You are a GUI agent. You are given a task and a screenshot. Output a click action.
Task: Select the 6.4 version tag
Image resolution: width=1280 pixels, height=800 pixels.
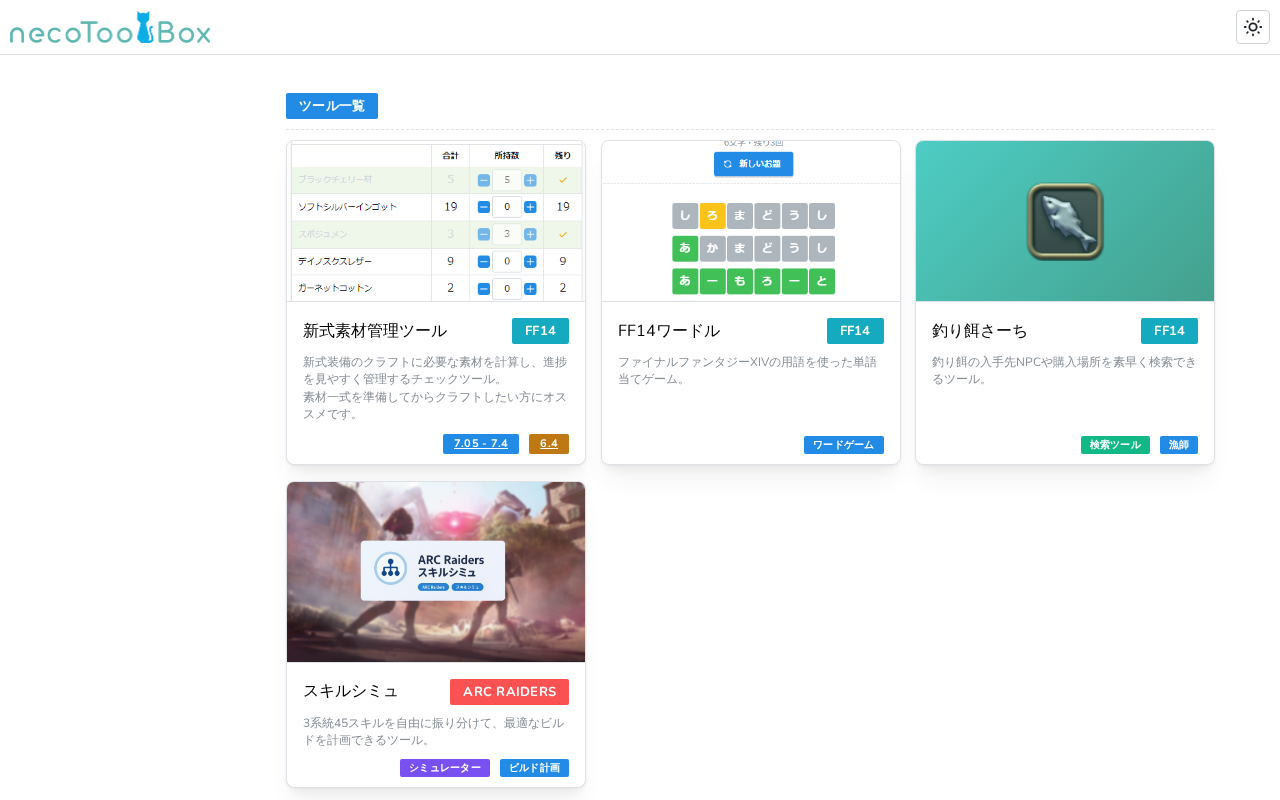pyautogui.click(x=549, y=444)
